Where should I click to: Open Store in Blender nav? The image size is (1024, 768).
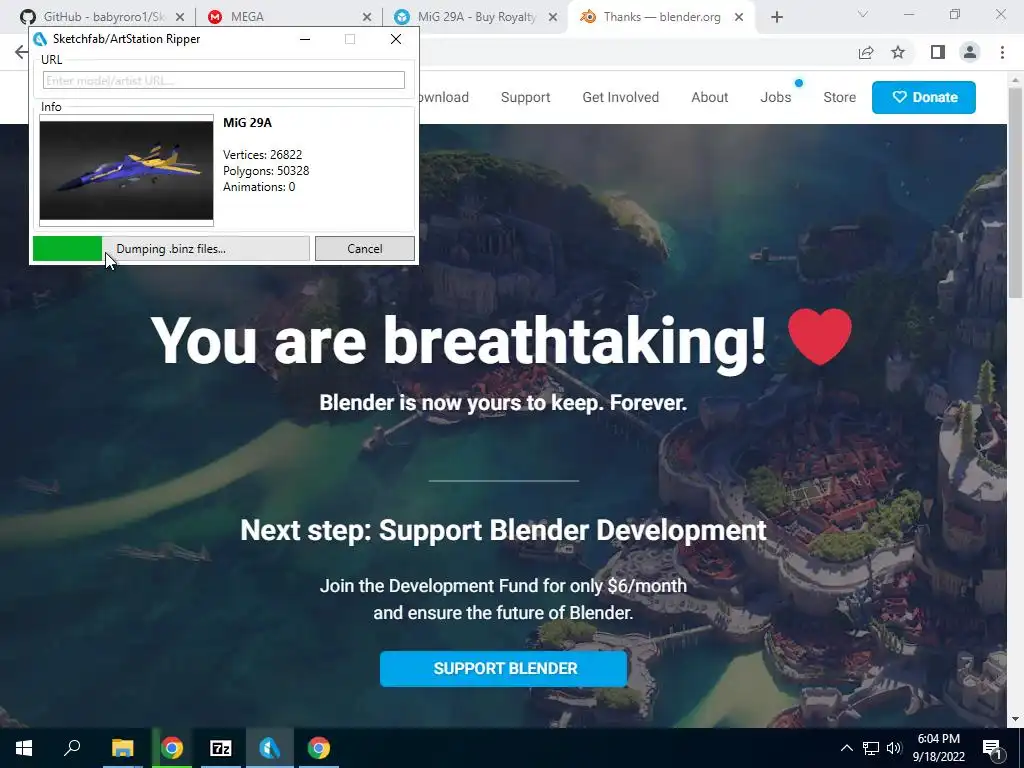coord(839,97)
